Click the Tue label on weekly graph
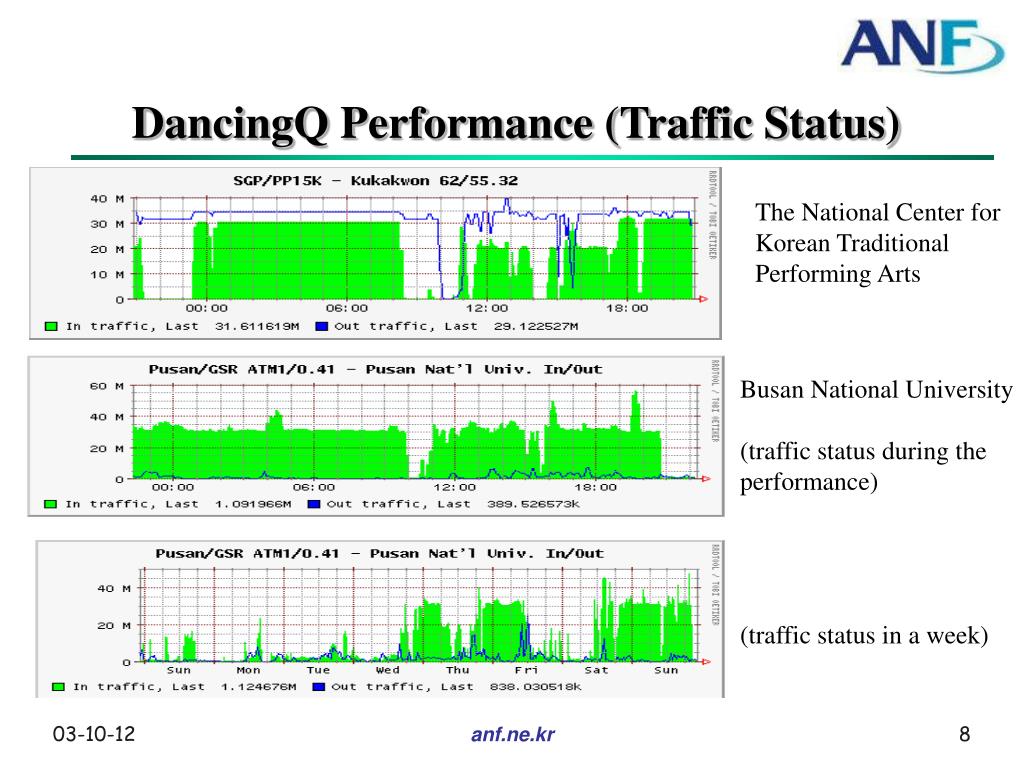The width and height of the screenshot is (1024, 768). pyautogui.click(x=318, y=670)
